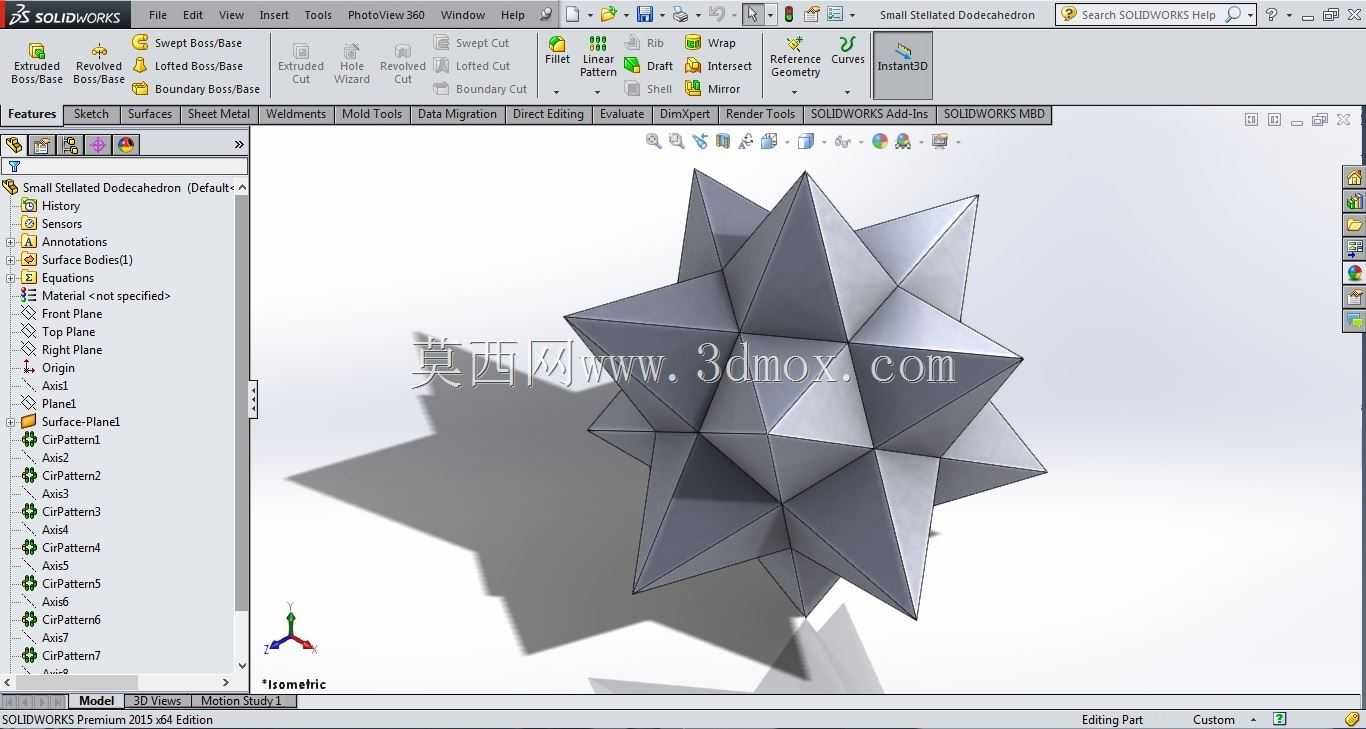
Task: Open the DisplayManager tab
Action: [x=126, y=145]
